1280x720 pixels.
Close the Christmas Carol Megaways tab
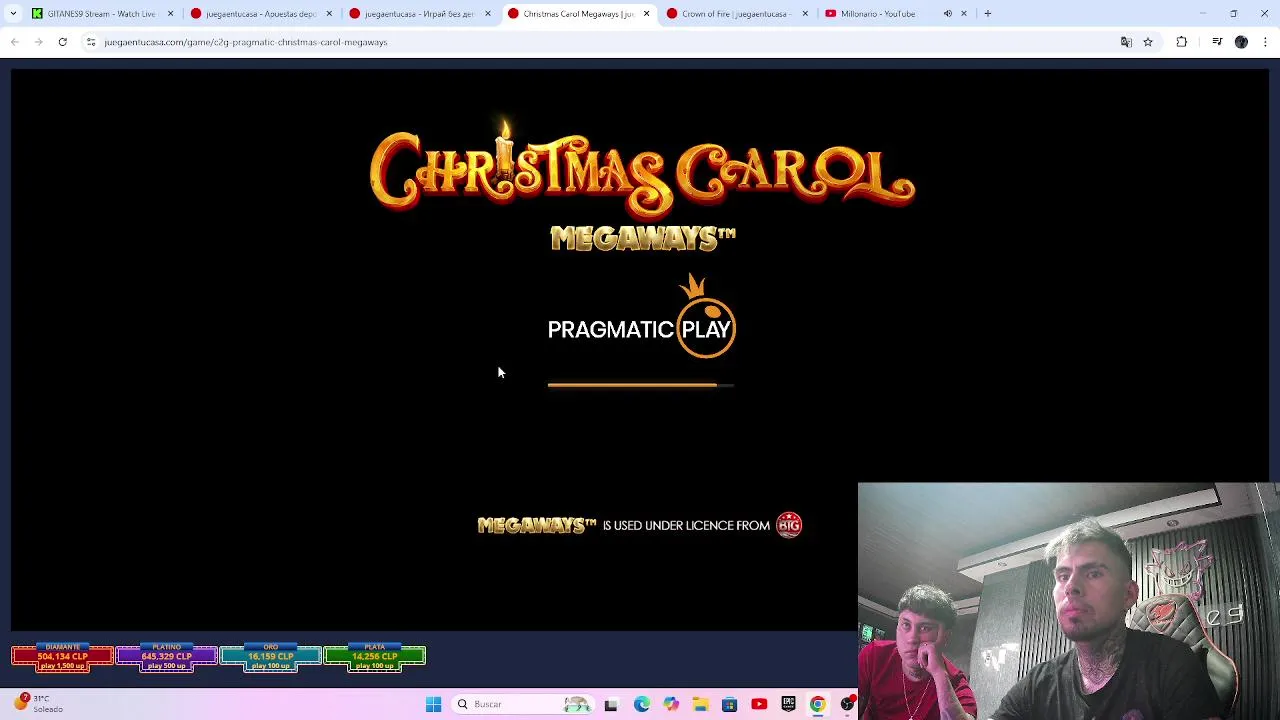tap(646, 14)
